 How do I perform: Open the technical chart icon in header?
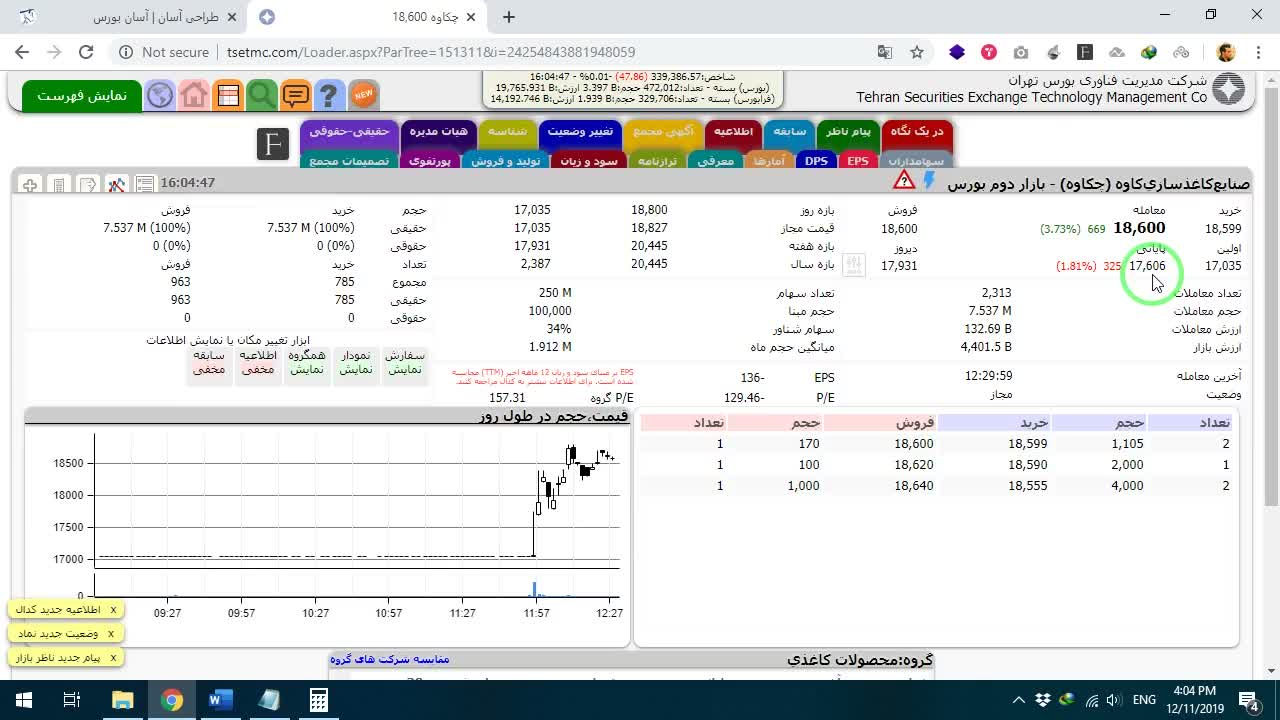[x=117, y=184]
